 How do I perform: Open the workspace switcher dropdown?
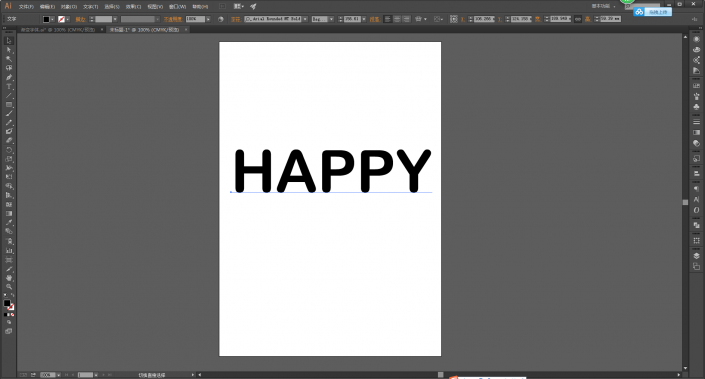(603, 6)
